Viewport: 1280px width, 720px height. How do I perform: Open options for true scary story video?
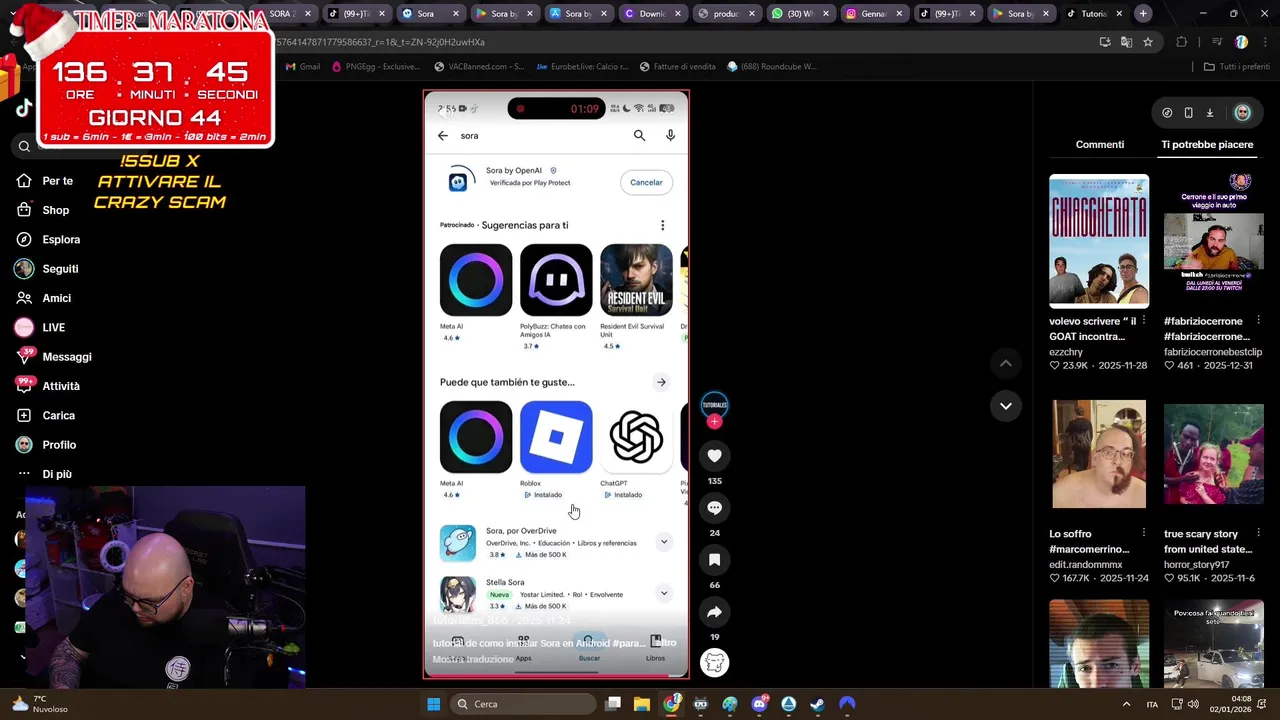point(1258,533)
